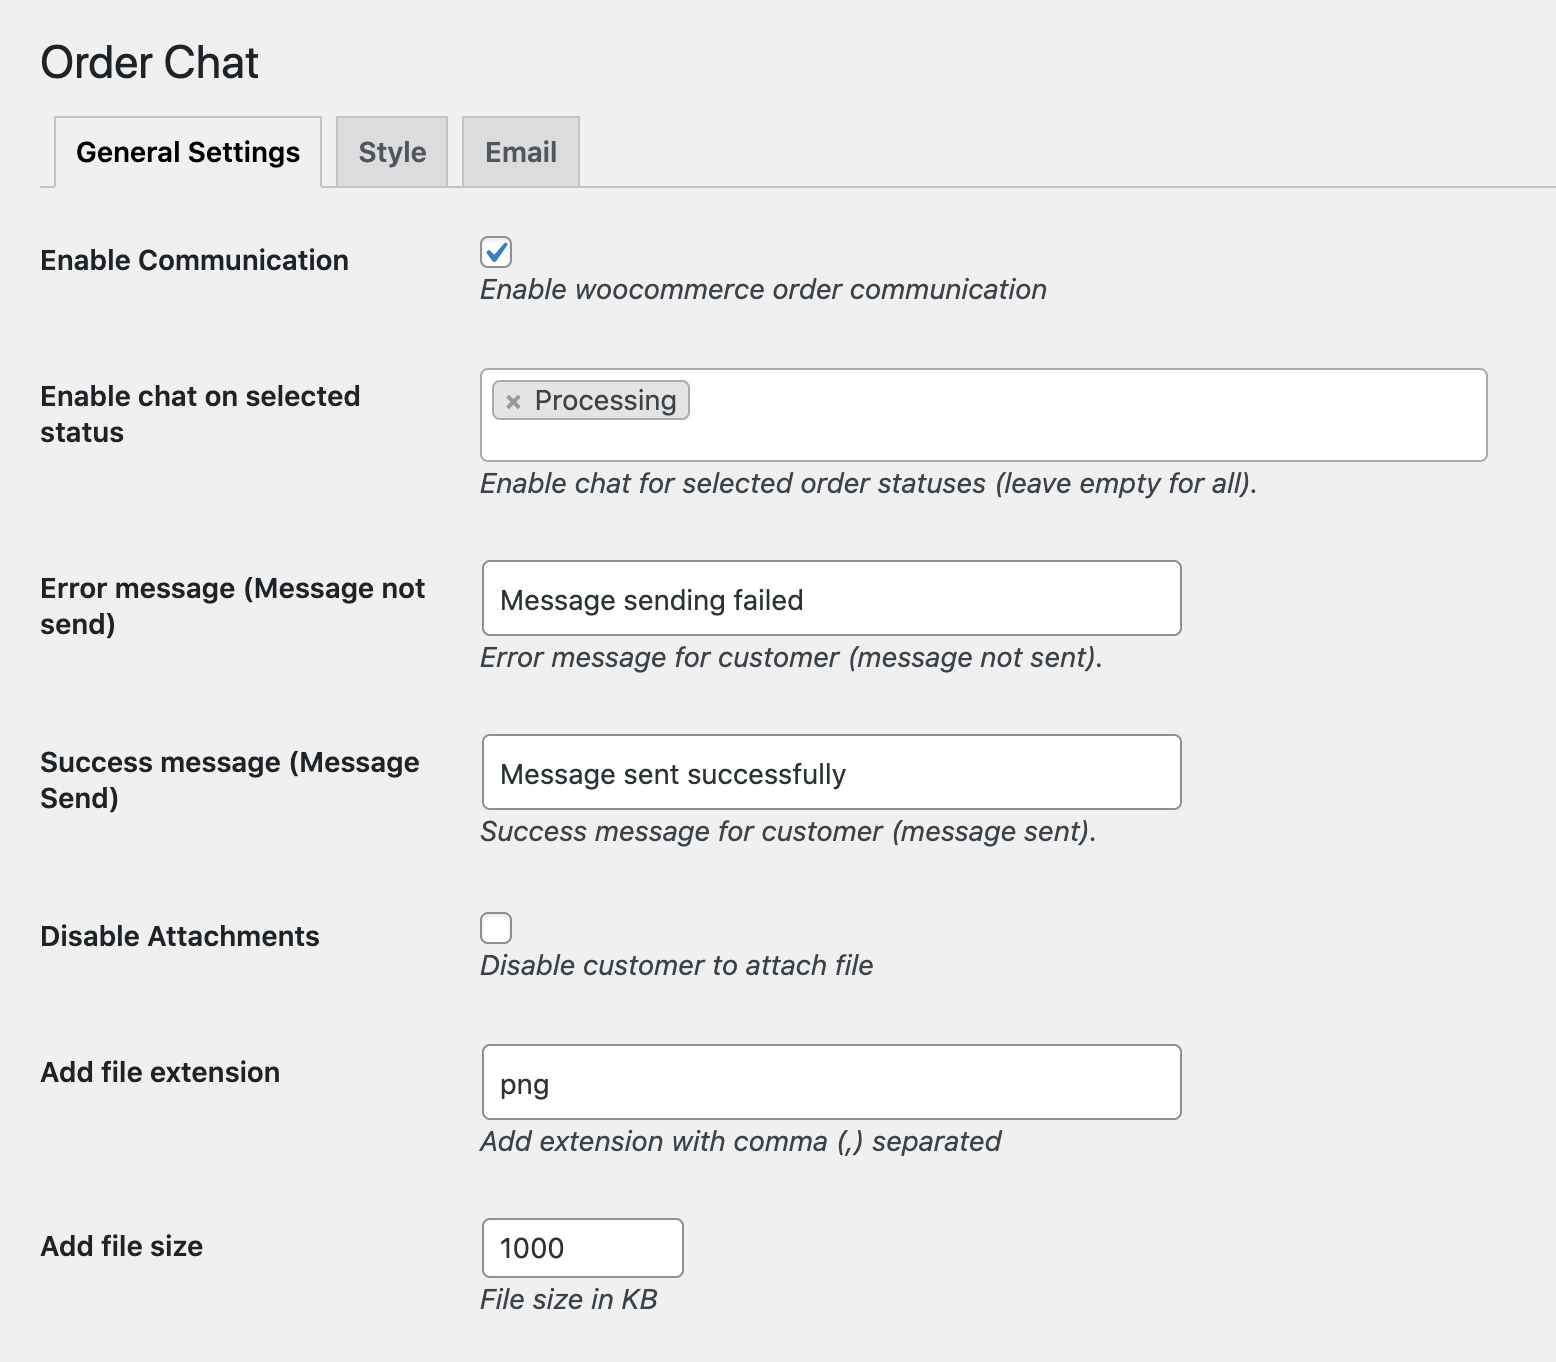This screenshot has width=1556, height=1362.
Task: Switch to the General Settings tab
Action: click(x=188, y=152)
